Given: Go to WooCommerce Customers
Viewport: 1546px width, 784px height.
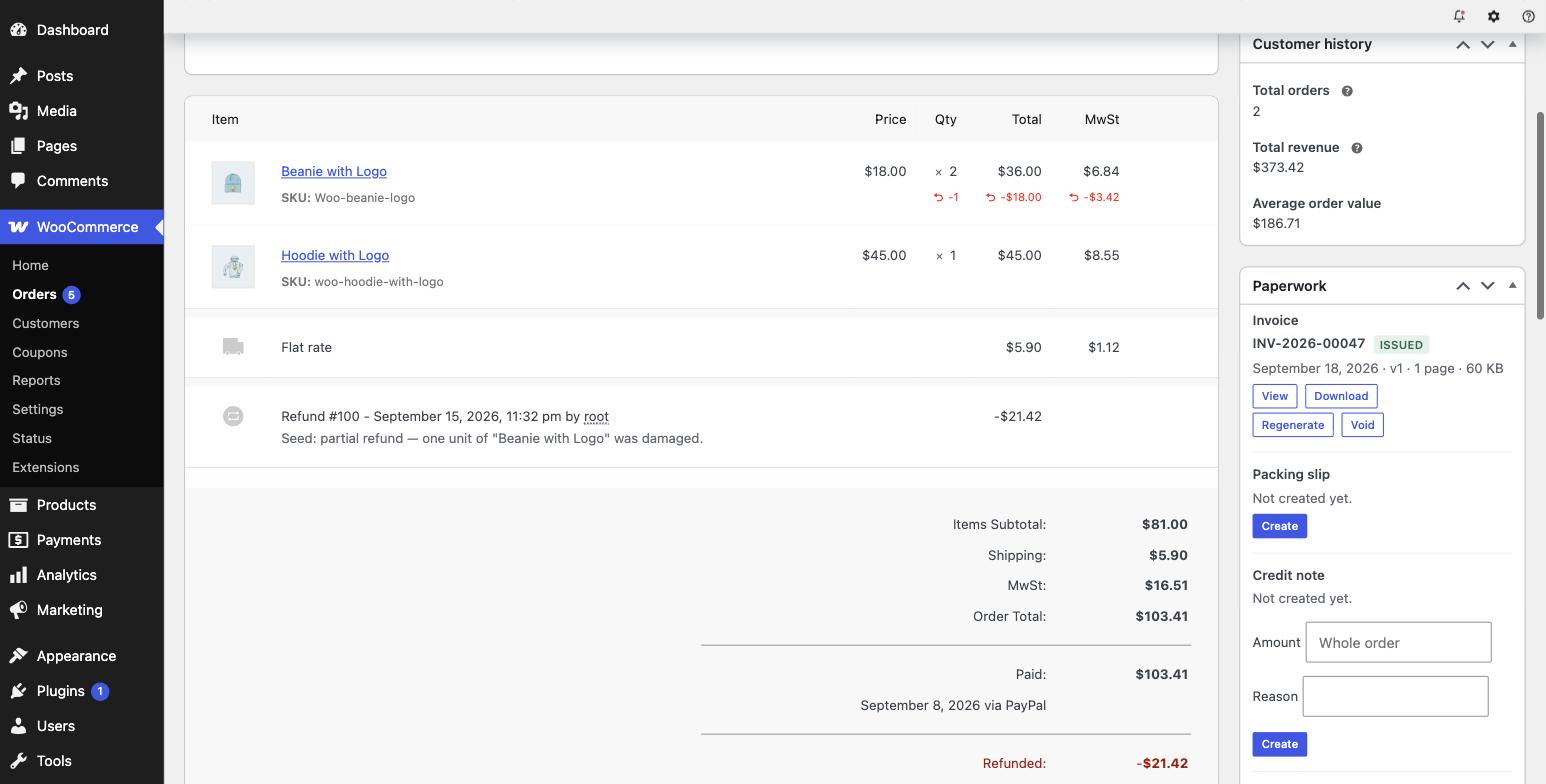Looking at the screenshot, I should [x=46, y=323].
